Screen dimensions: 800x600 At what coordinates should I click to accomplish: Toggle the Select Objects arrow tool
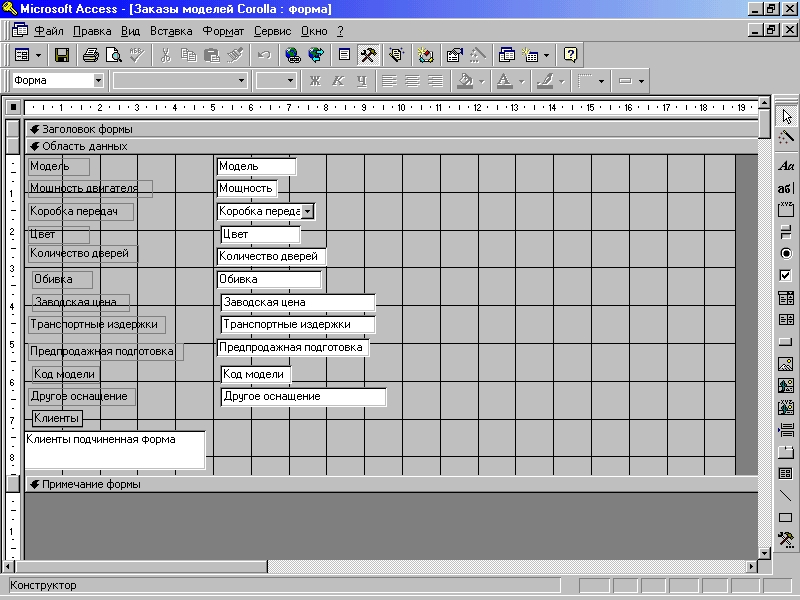[786, 116]
